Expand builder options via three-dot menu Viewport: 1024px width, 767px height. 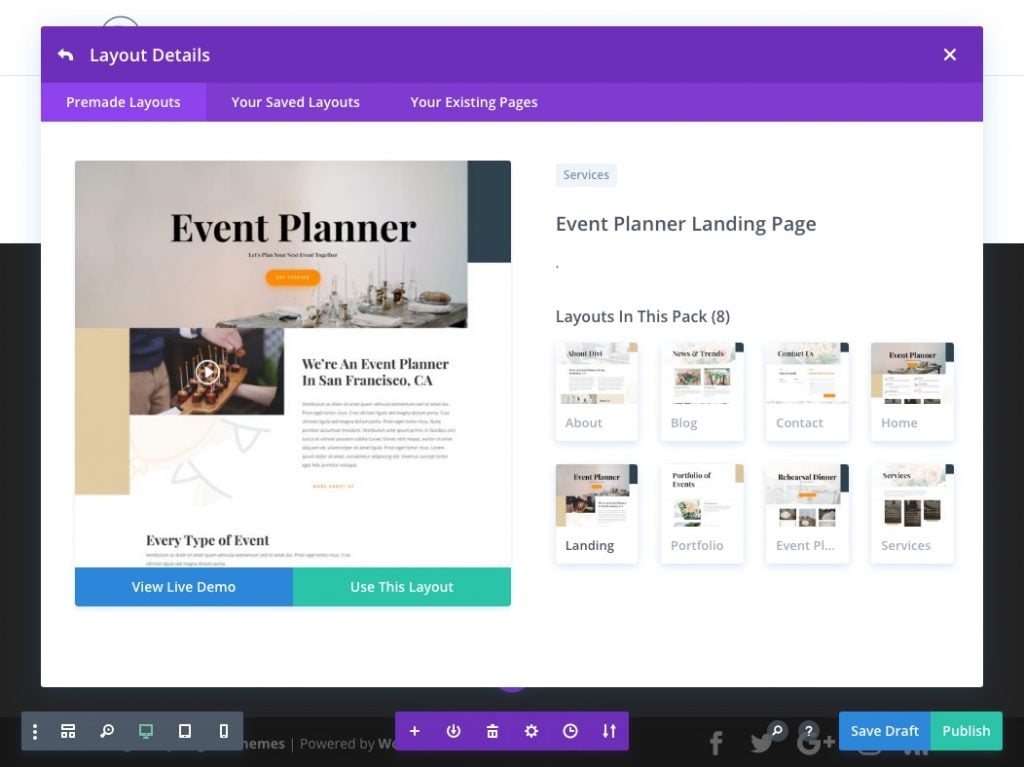click(x=35, y=731)
